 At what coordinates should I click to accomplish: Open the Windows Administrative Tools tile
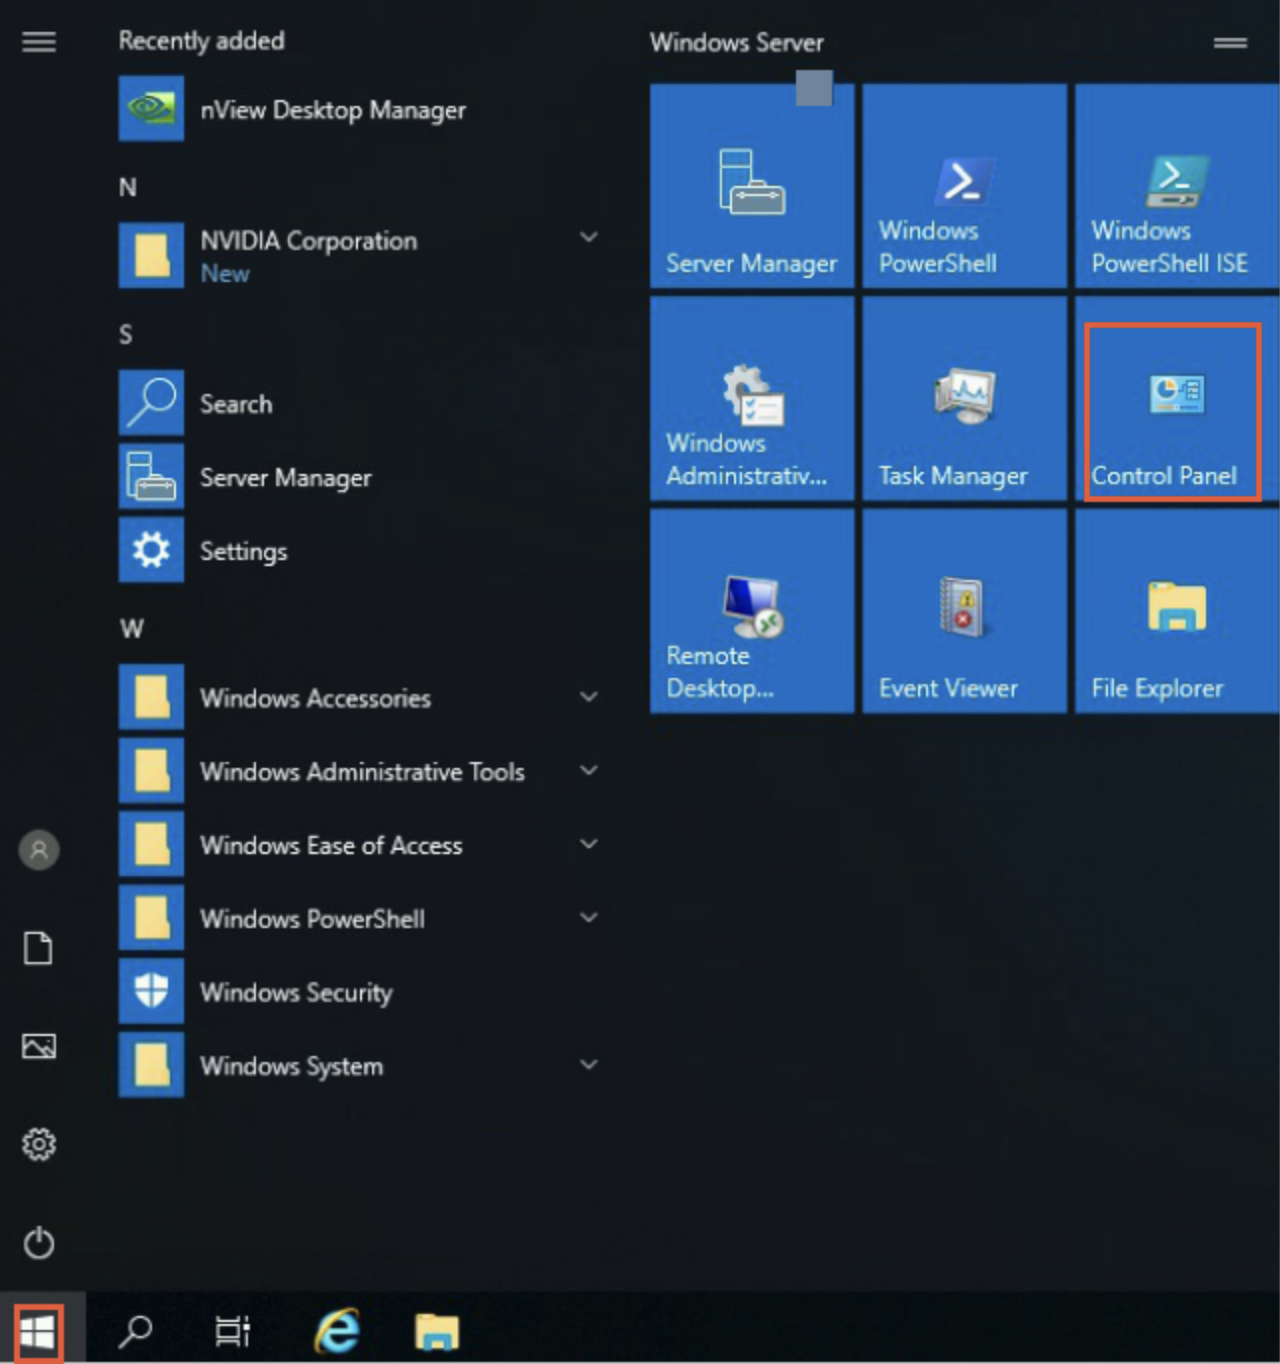(752, 398)
